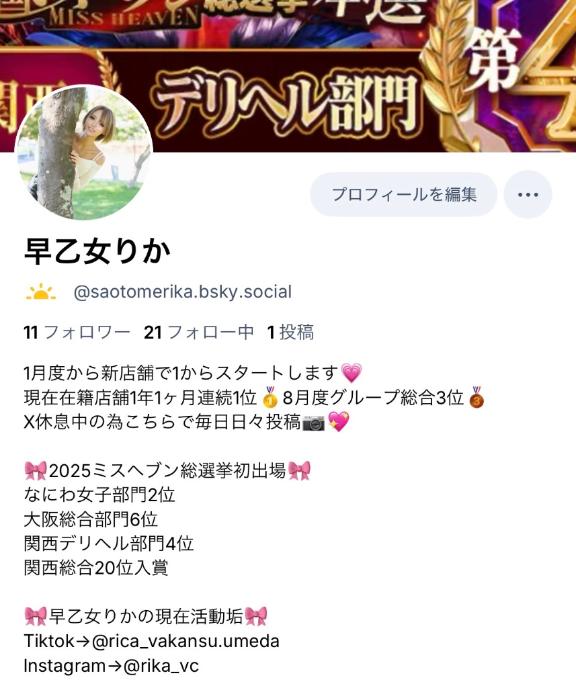Viewport: 576px width, 688px height.
Task: Click the pink heart emoji after スタートします
Action: [351, 373]
